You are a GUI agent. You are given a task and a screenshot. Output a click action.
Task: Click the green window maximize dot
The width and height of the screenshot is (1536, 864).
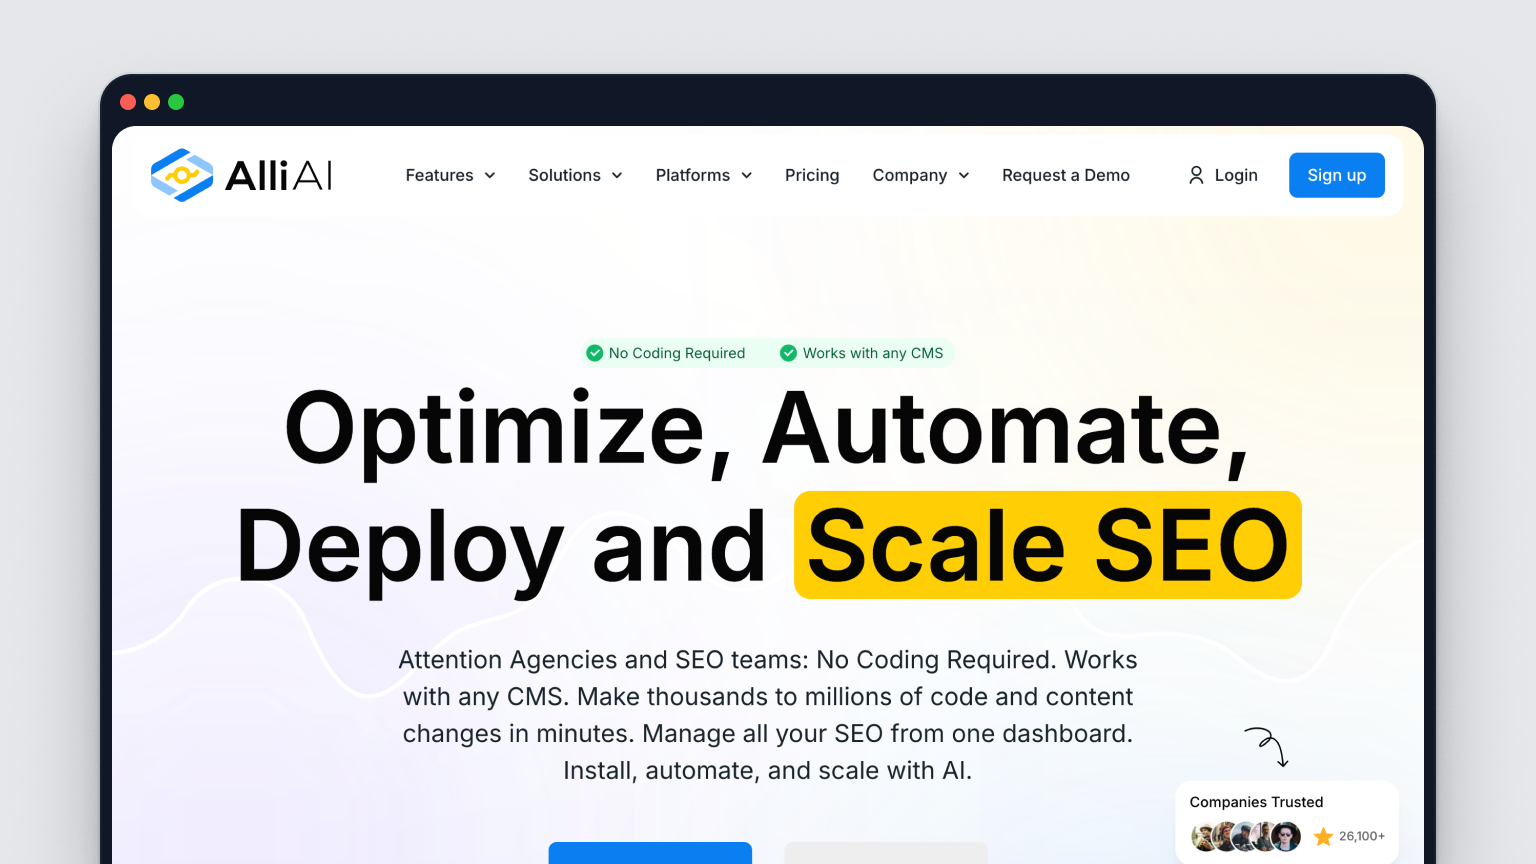click(x=176, y=102)
